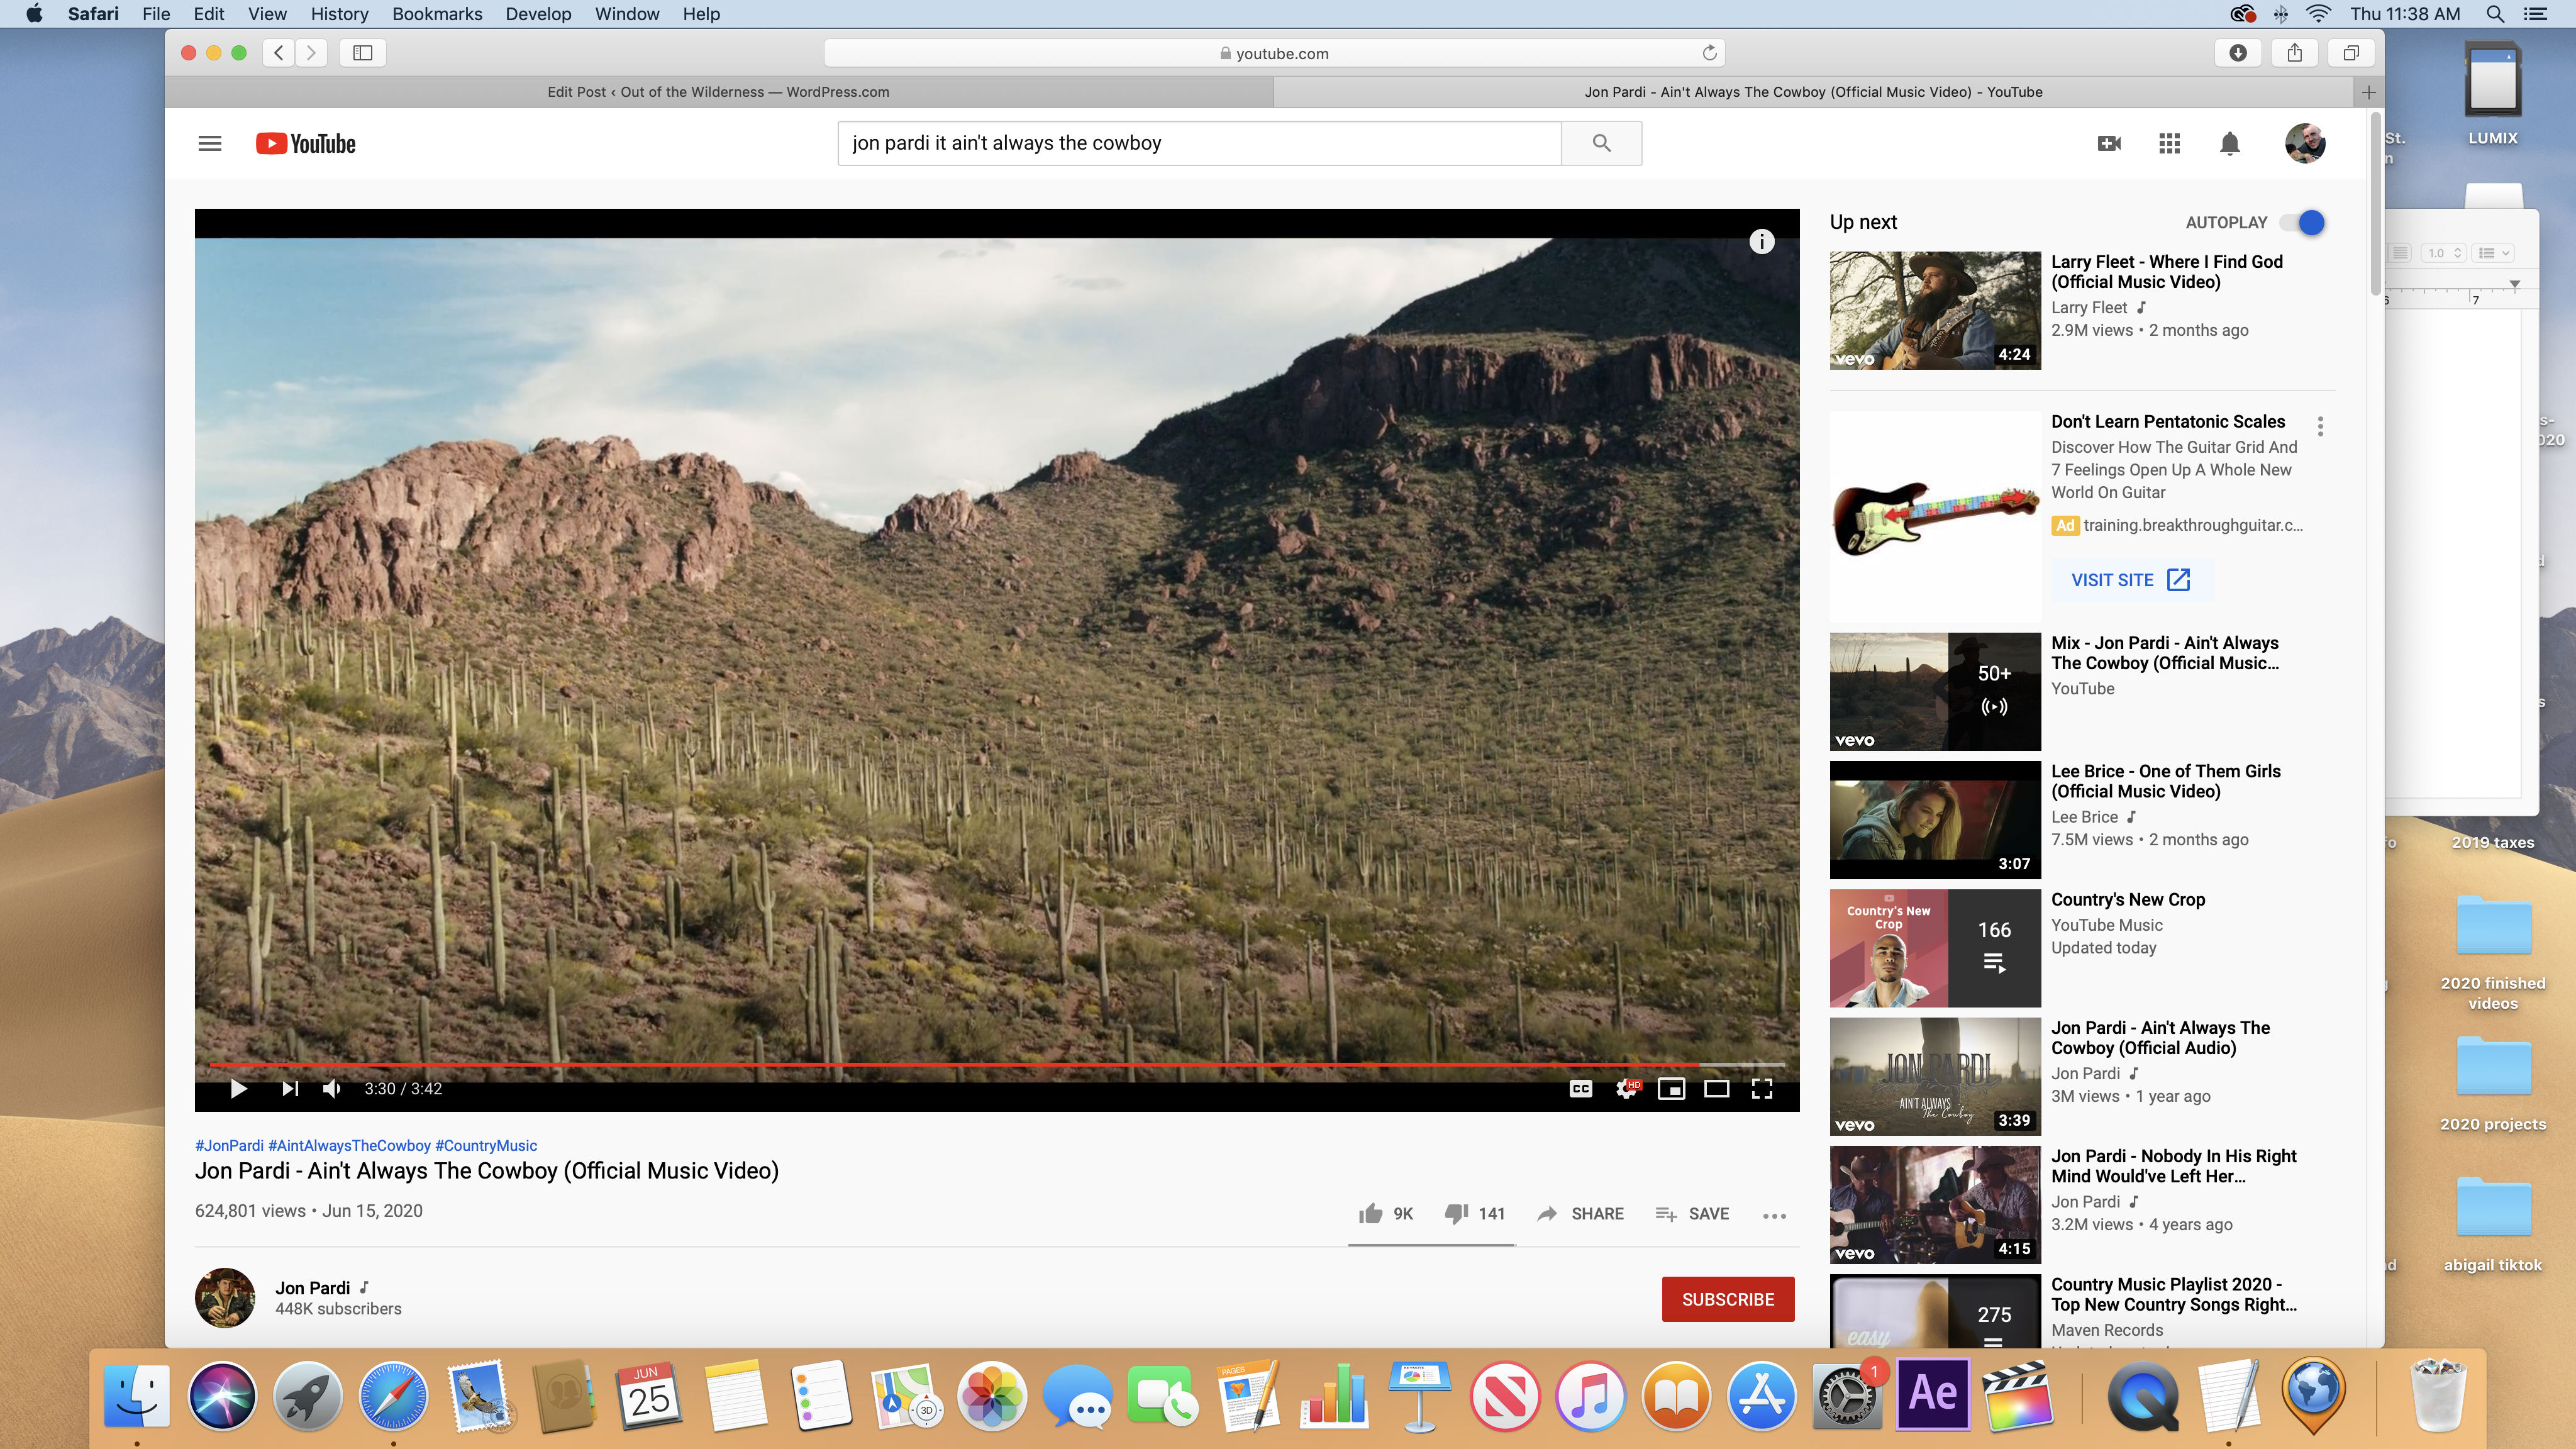Click the red SUBSCRIBE button
Viewport: 2576px width, 1449px height.
coord(1727,1299)
